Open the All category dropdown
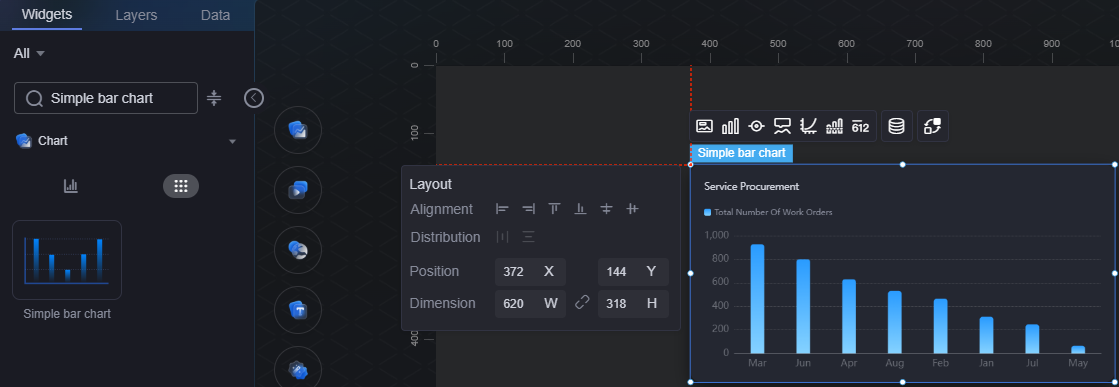 tap(29, 54)
